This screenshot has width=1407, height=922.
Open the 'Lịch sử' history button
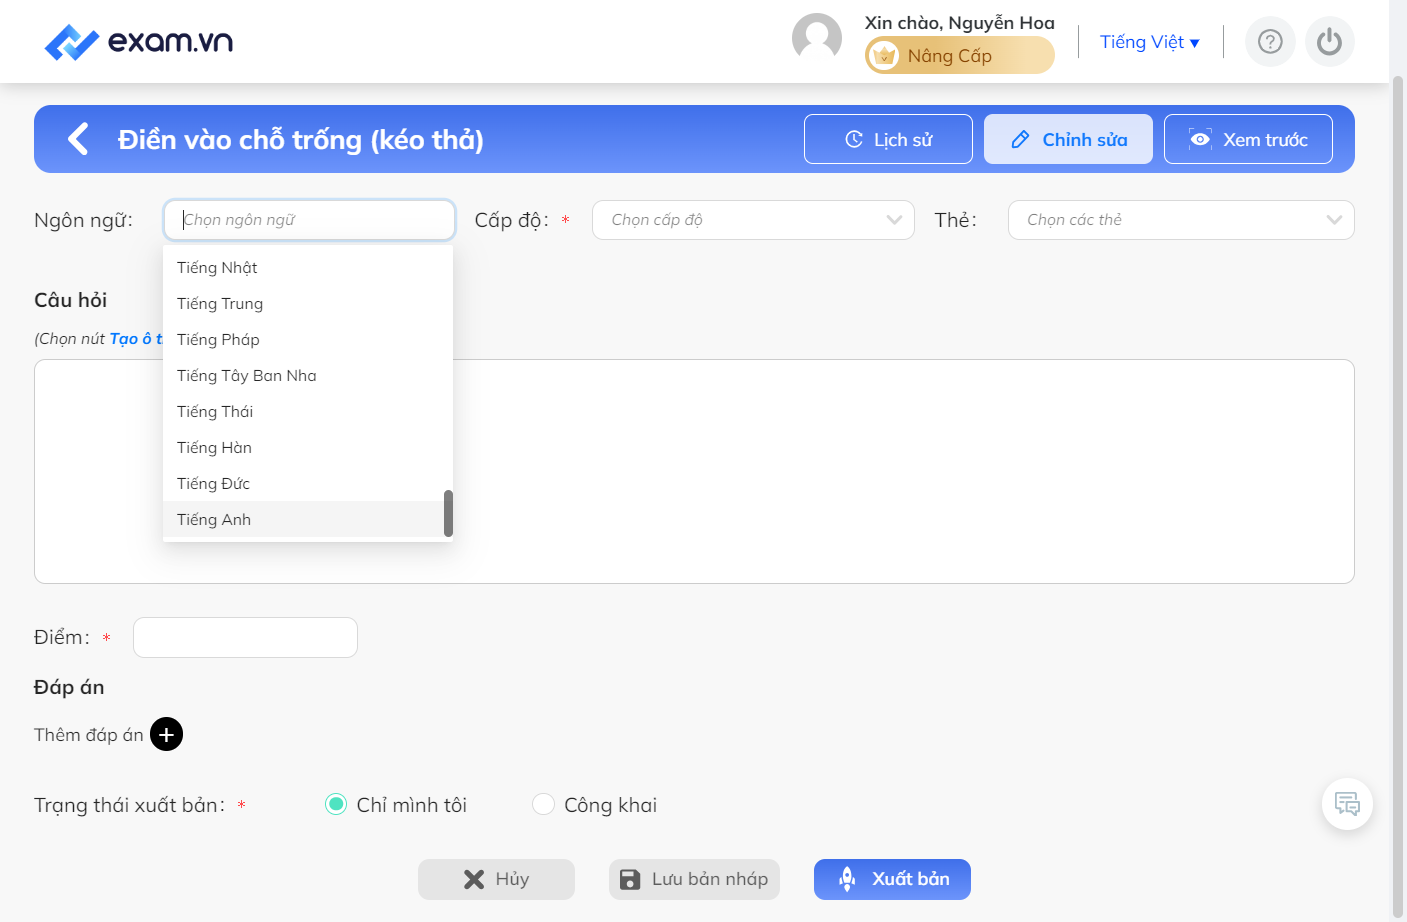(x=888, y=139)
